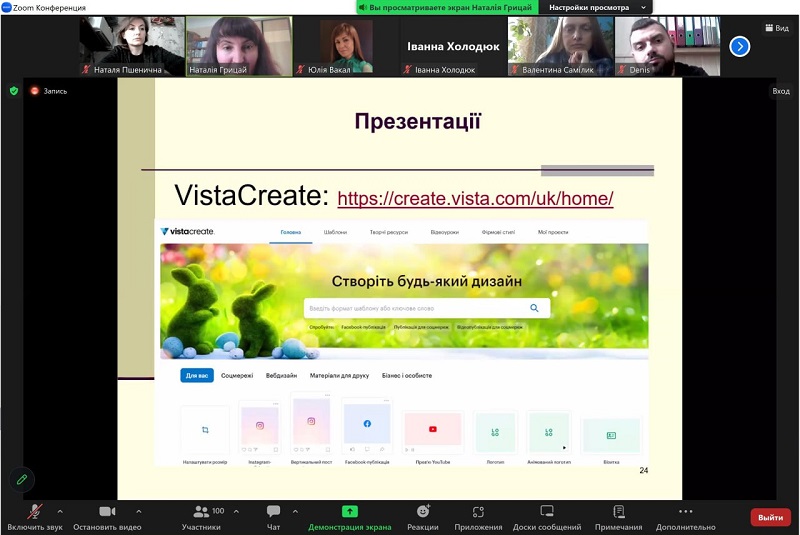Unmute microphone with Включить звук button
This screenshot has height=535, width=800.
coord(35,518)
